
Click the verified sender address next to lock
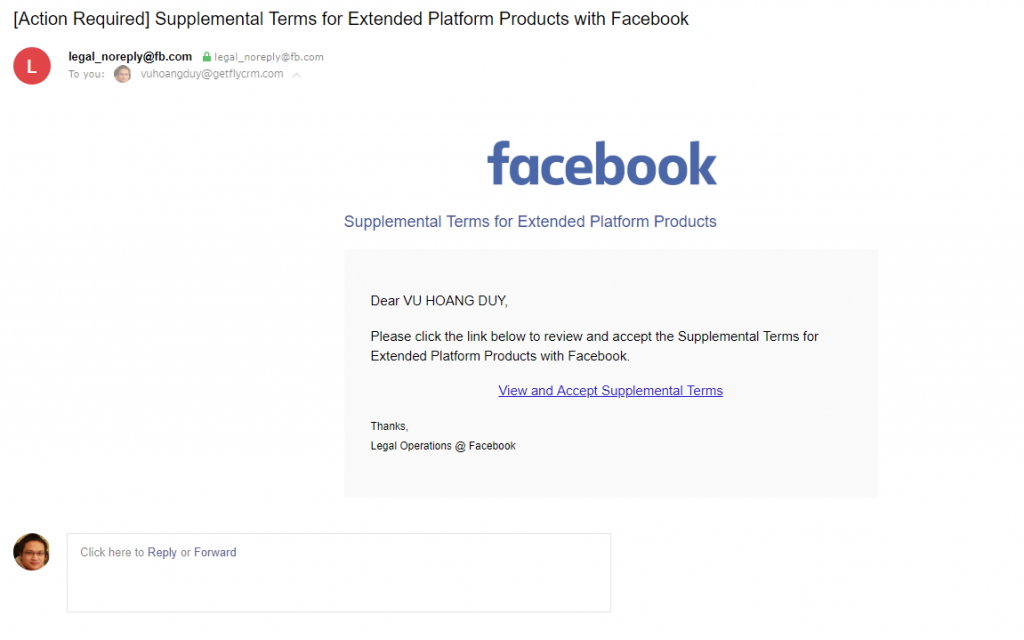pyautogui.click(x=269, y=57)
